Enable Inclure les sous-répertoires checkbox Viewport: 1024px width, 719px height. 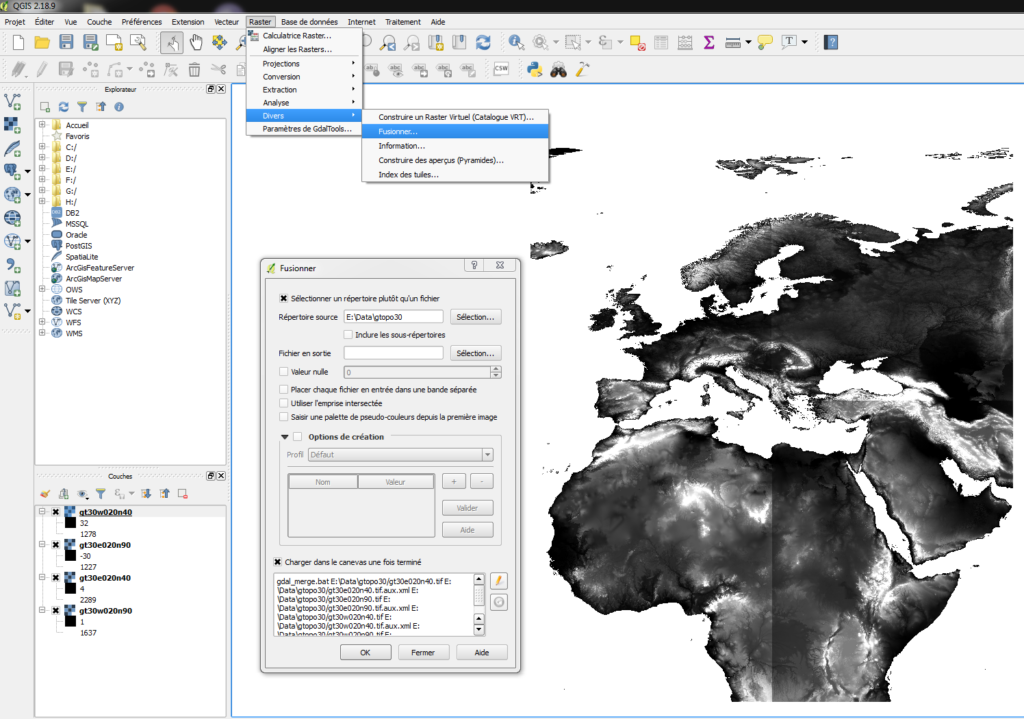(348, 334)
